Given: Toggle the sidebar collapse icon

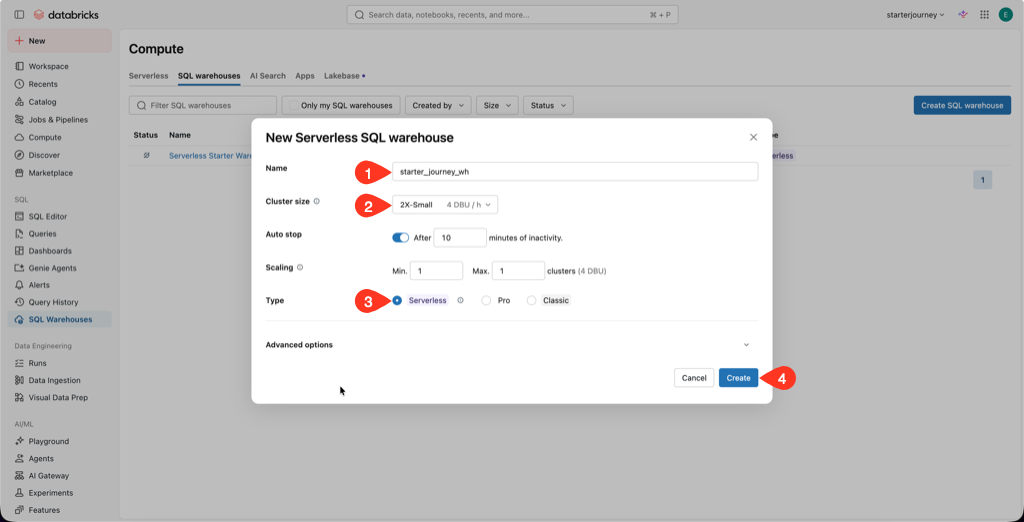Looking at the screenshot, I should click(x=19, y=14).
